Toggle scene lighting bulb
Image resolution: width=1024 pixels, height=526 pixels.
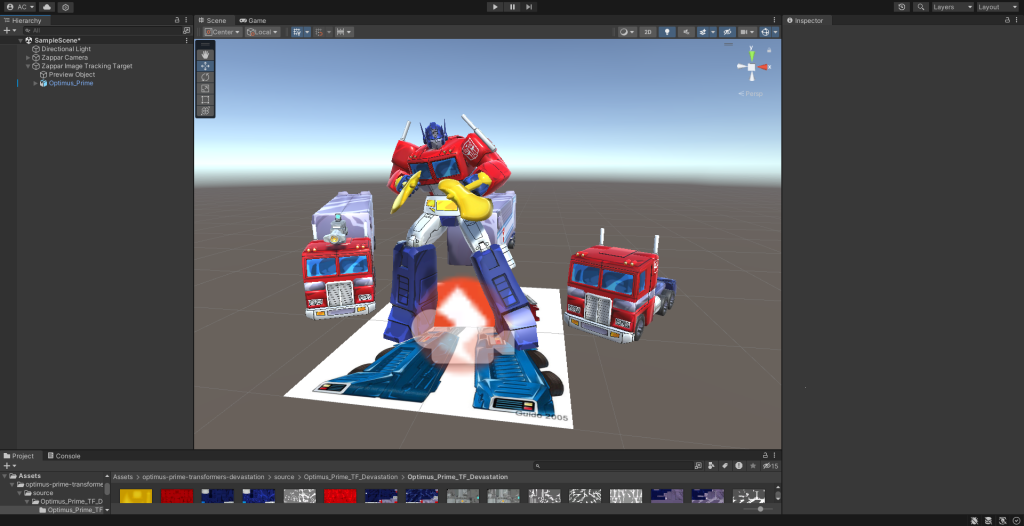pyautogui.click(x=667, y=32)
